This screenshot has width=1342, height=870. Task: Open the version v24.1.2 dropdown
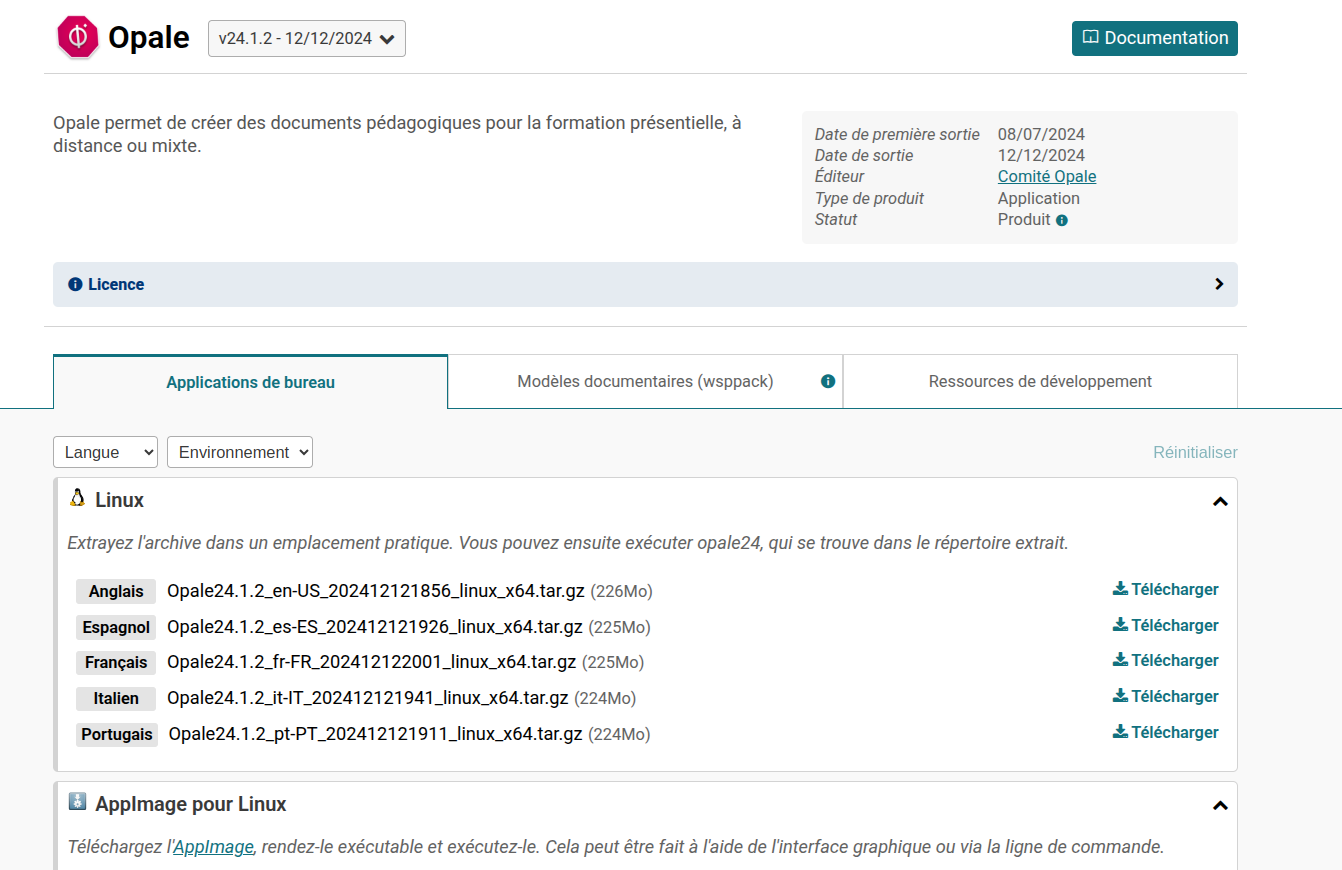click(307, 39)
